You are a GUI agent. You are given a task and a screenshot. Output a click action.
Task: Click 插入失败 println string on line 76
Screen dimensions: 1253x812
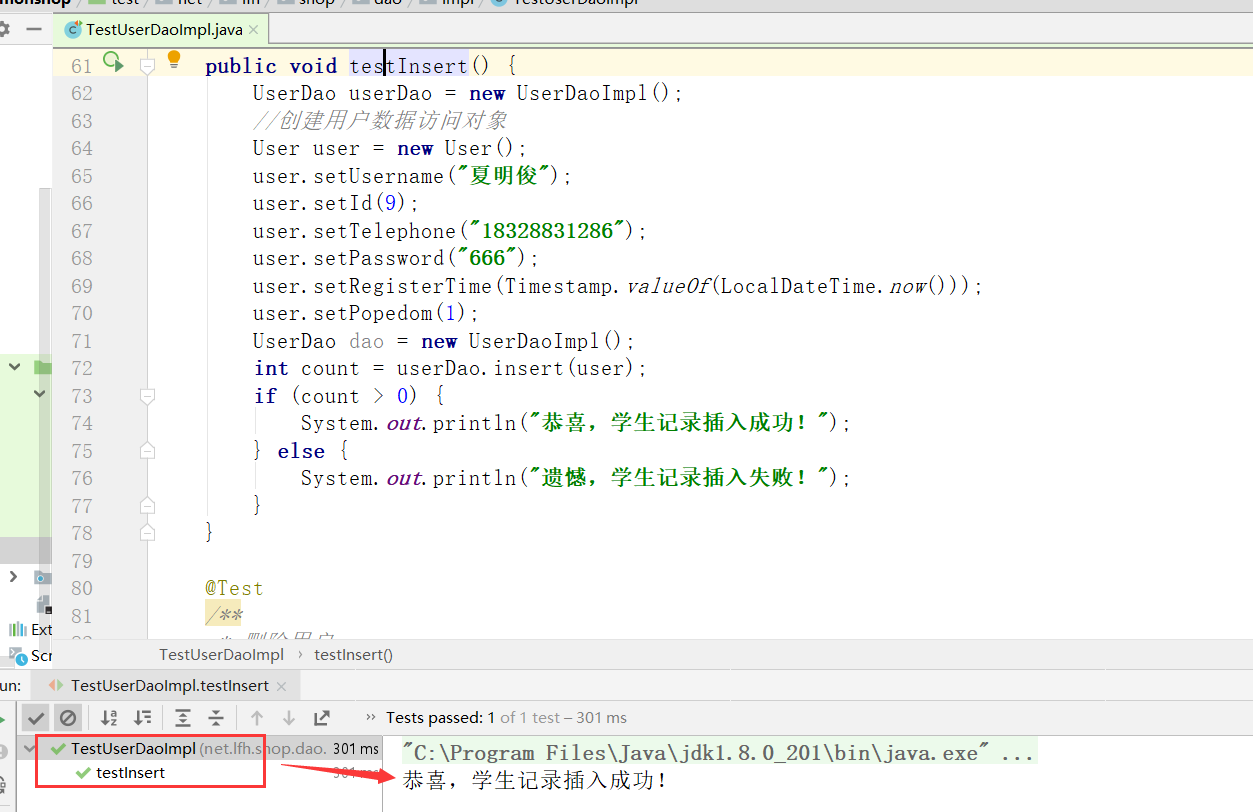pos(680,478)
